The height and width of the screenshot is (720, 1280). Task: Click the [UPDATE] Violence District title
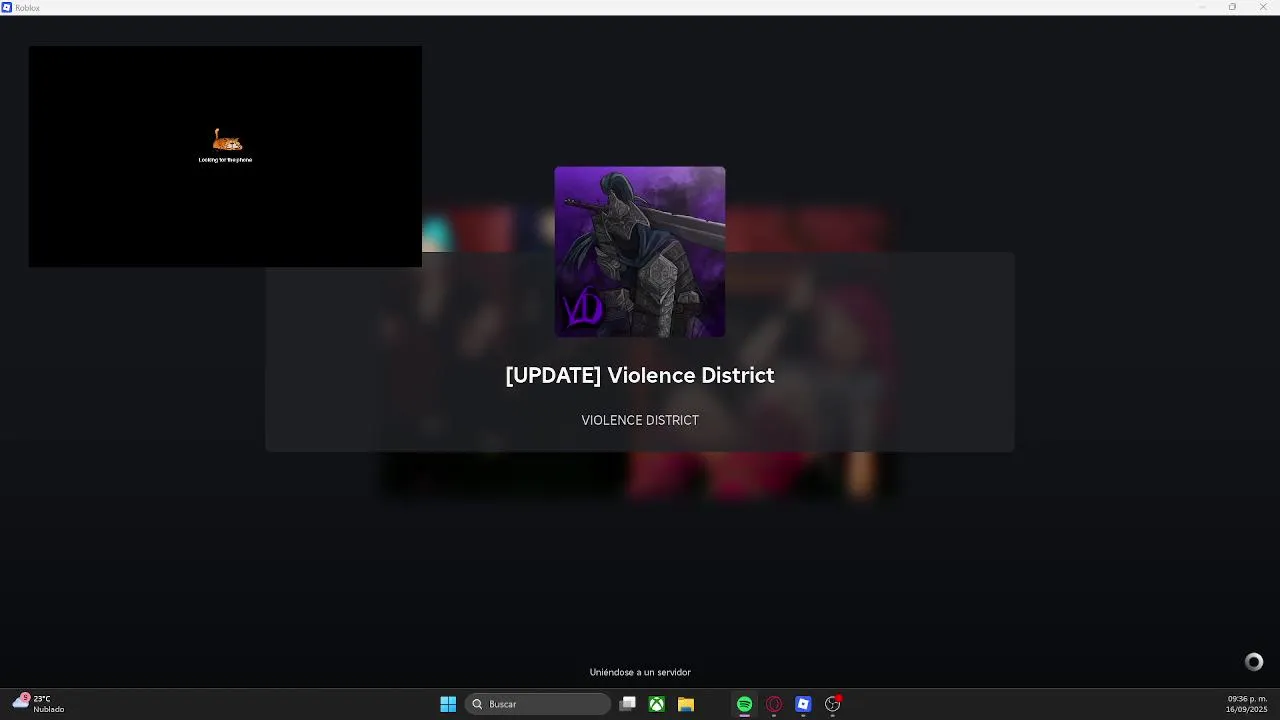pyautogui.click(x=640, y=375)
